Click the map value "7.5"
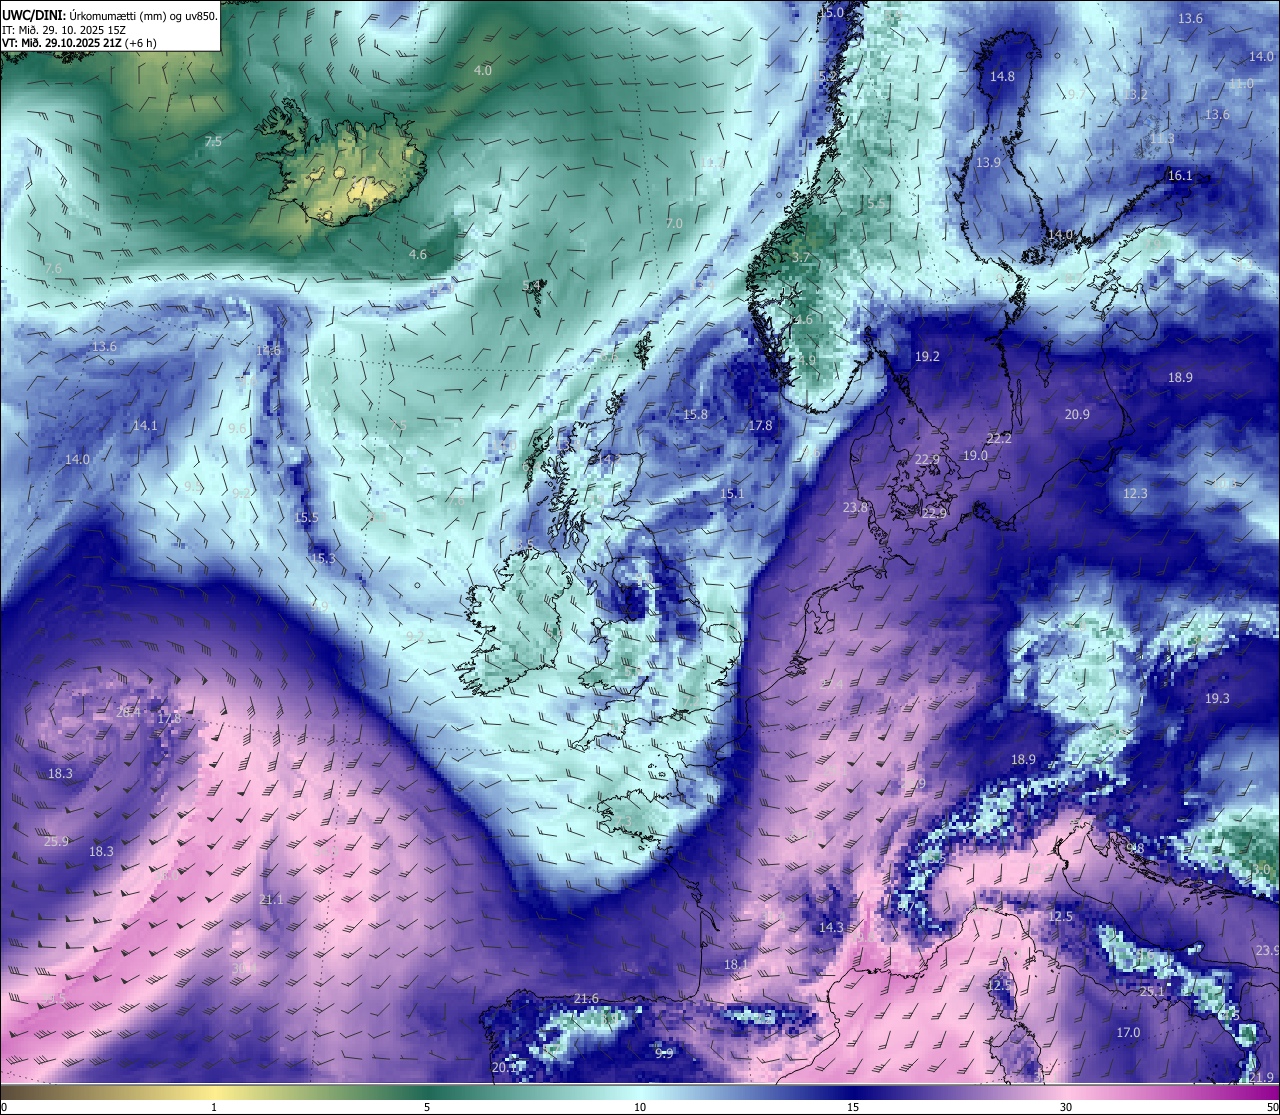 [x=213, y=142]
